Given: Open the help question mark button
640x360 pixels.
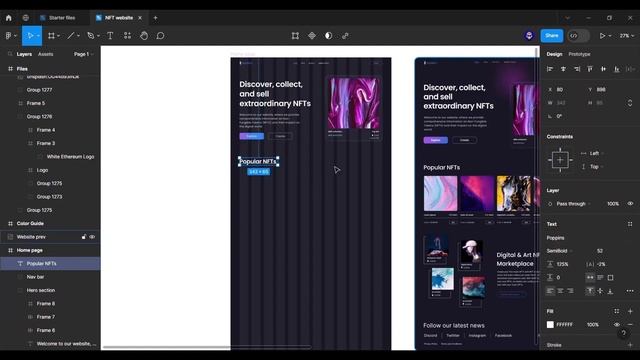Looking at the screenshot, I should point(623,333).
